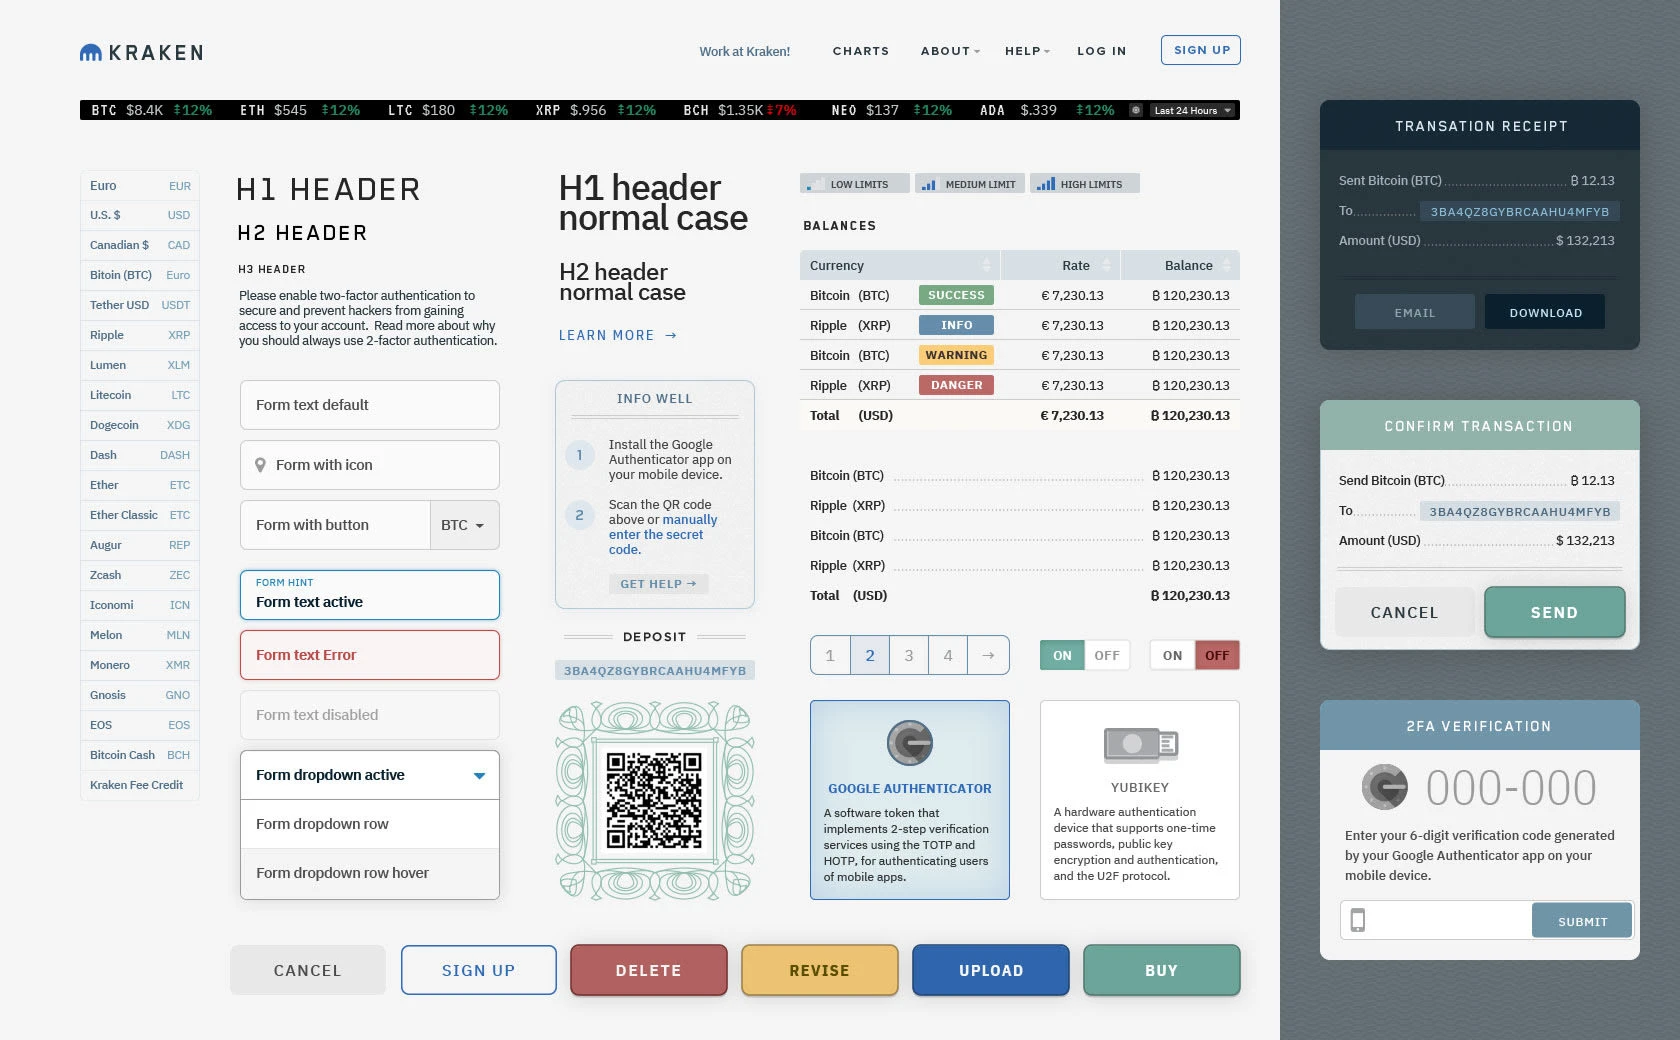
Task: Open ticker settings gear beside Last 24 Hours
Action: tap(1136, 110)
